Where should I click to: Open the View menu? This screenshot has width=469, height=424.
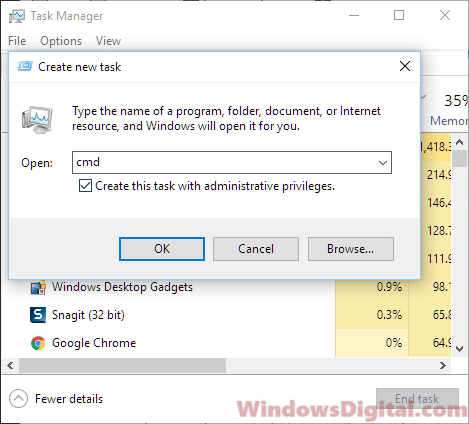click(108, 41)
